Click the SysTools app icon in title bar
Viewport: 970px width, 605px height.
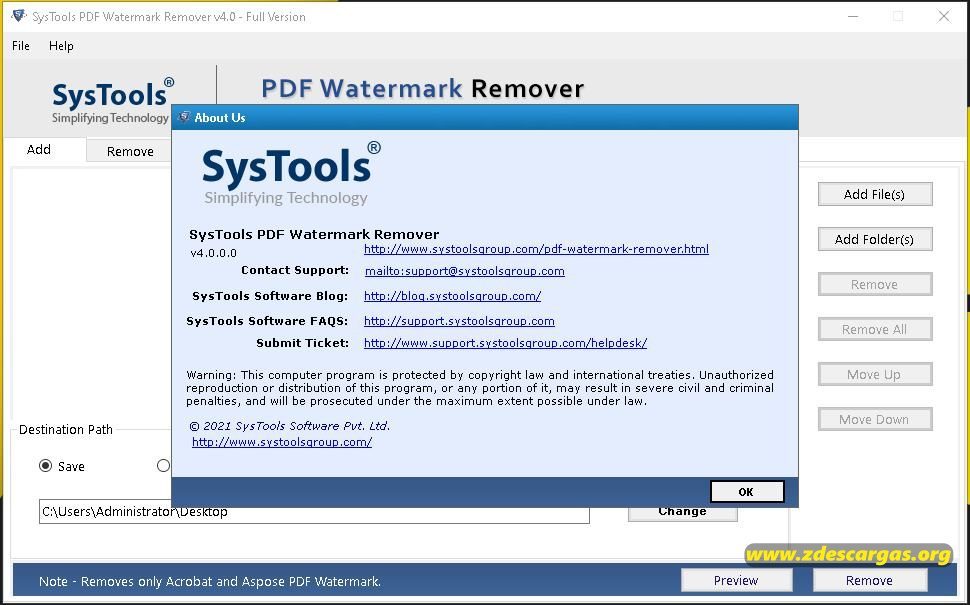(x=19, y=16)
